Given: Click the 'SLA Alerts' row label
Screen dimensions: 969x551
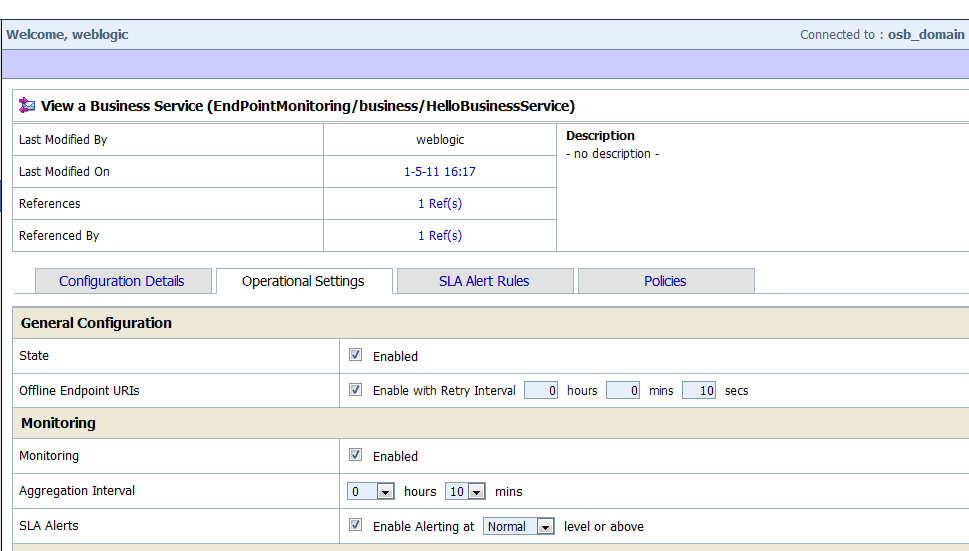Looking at the screenshot, I should [x=49, y=526].
